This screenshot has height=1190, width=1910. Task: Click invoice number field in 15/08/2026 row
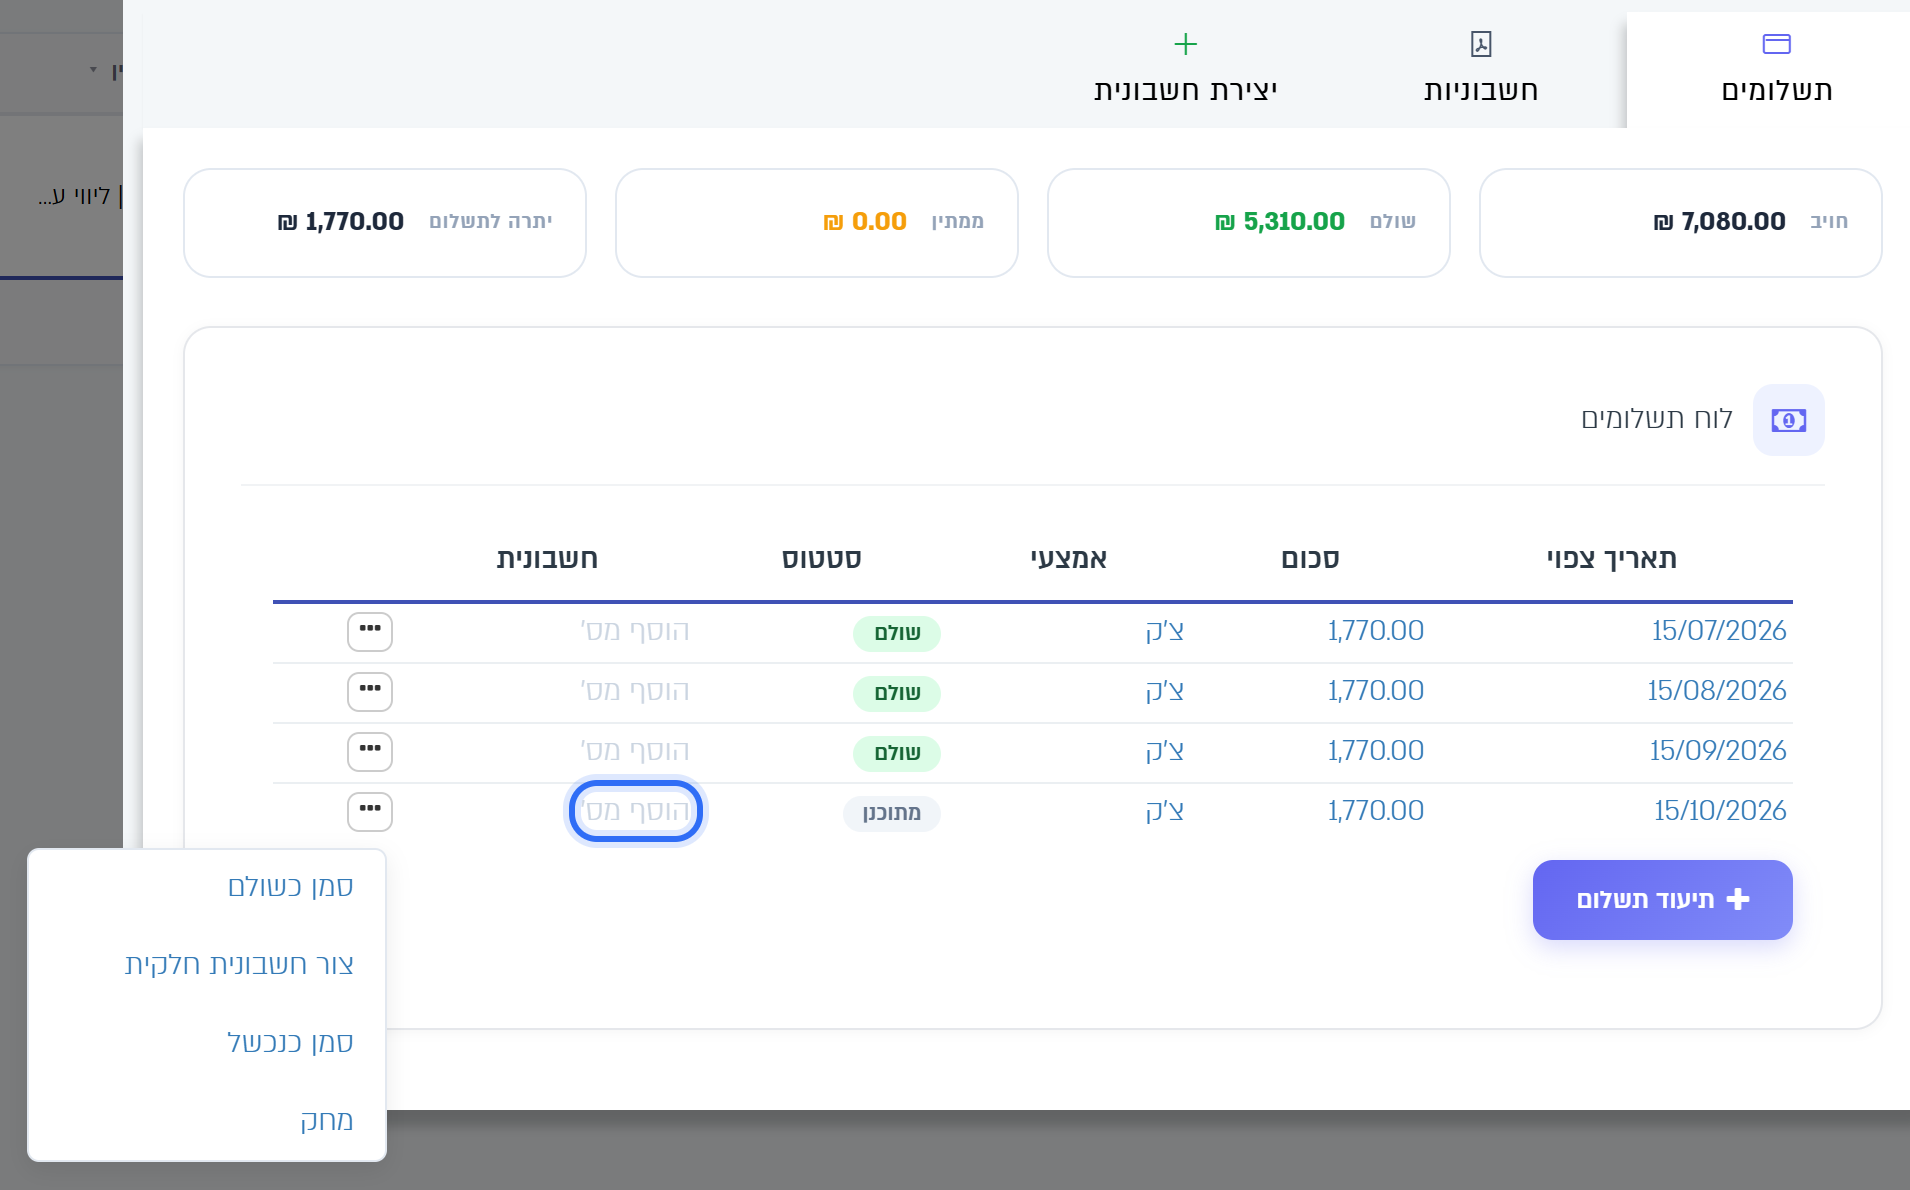pos(636,691)
